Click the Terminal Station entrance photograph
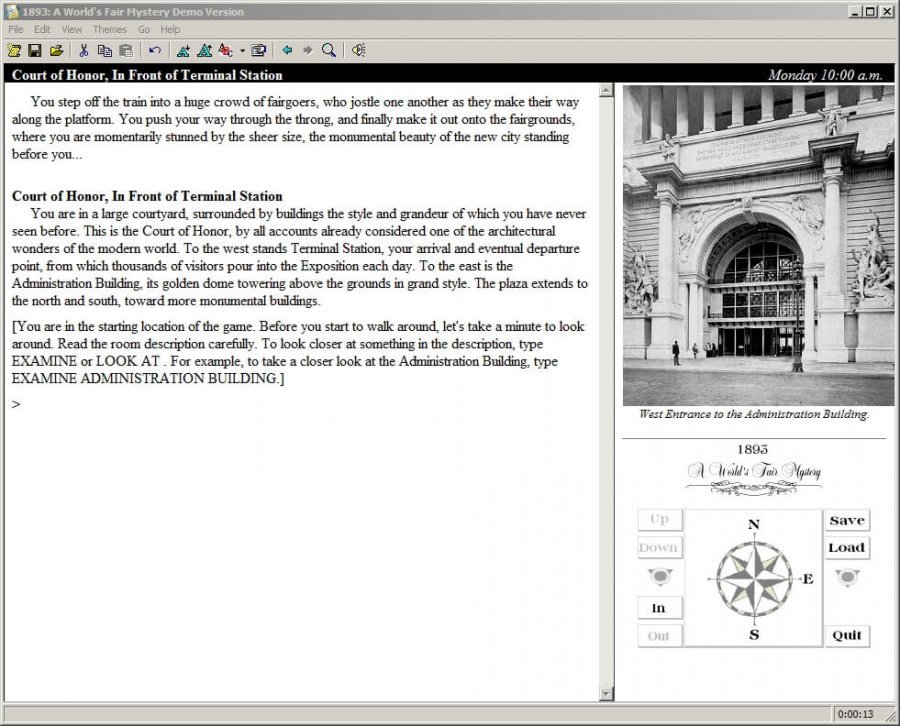The width and height of the screenshot is (900, 726). point(758,245)
